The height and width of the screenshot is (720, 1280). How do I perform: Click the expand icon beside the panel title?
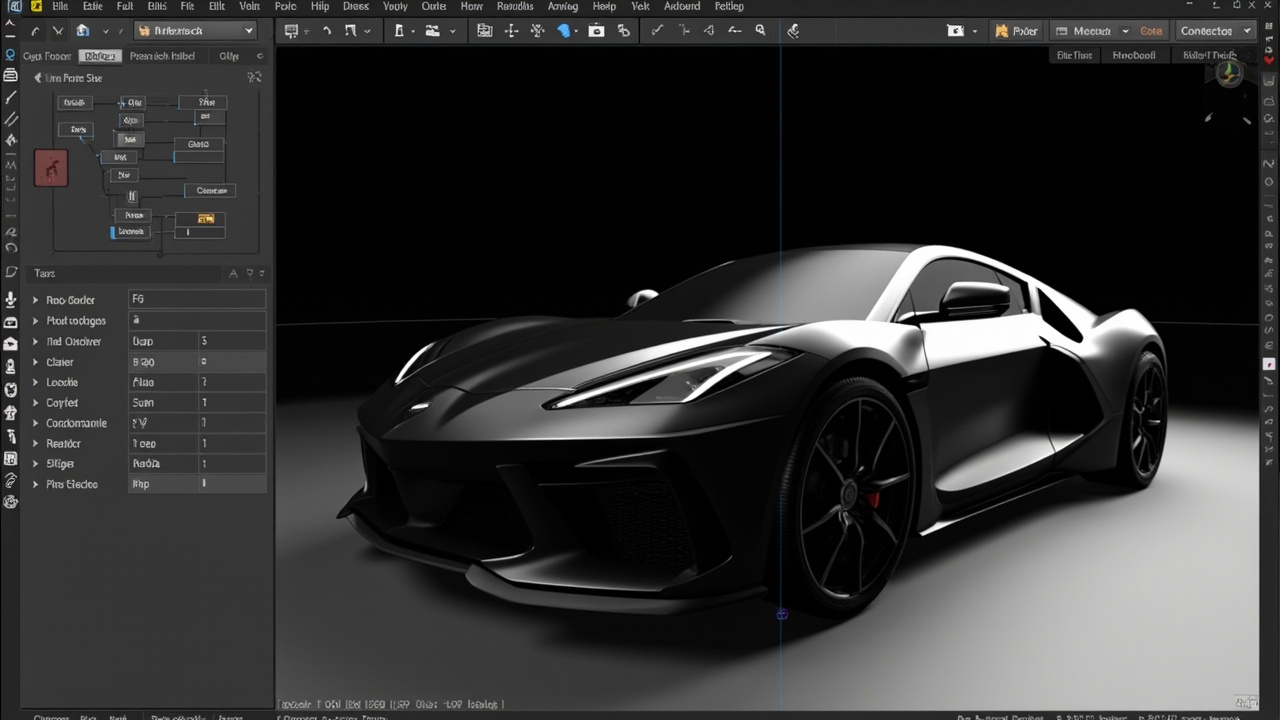point(255,78)
